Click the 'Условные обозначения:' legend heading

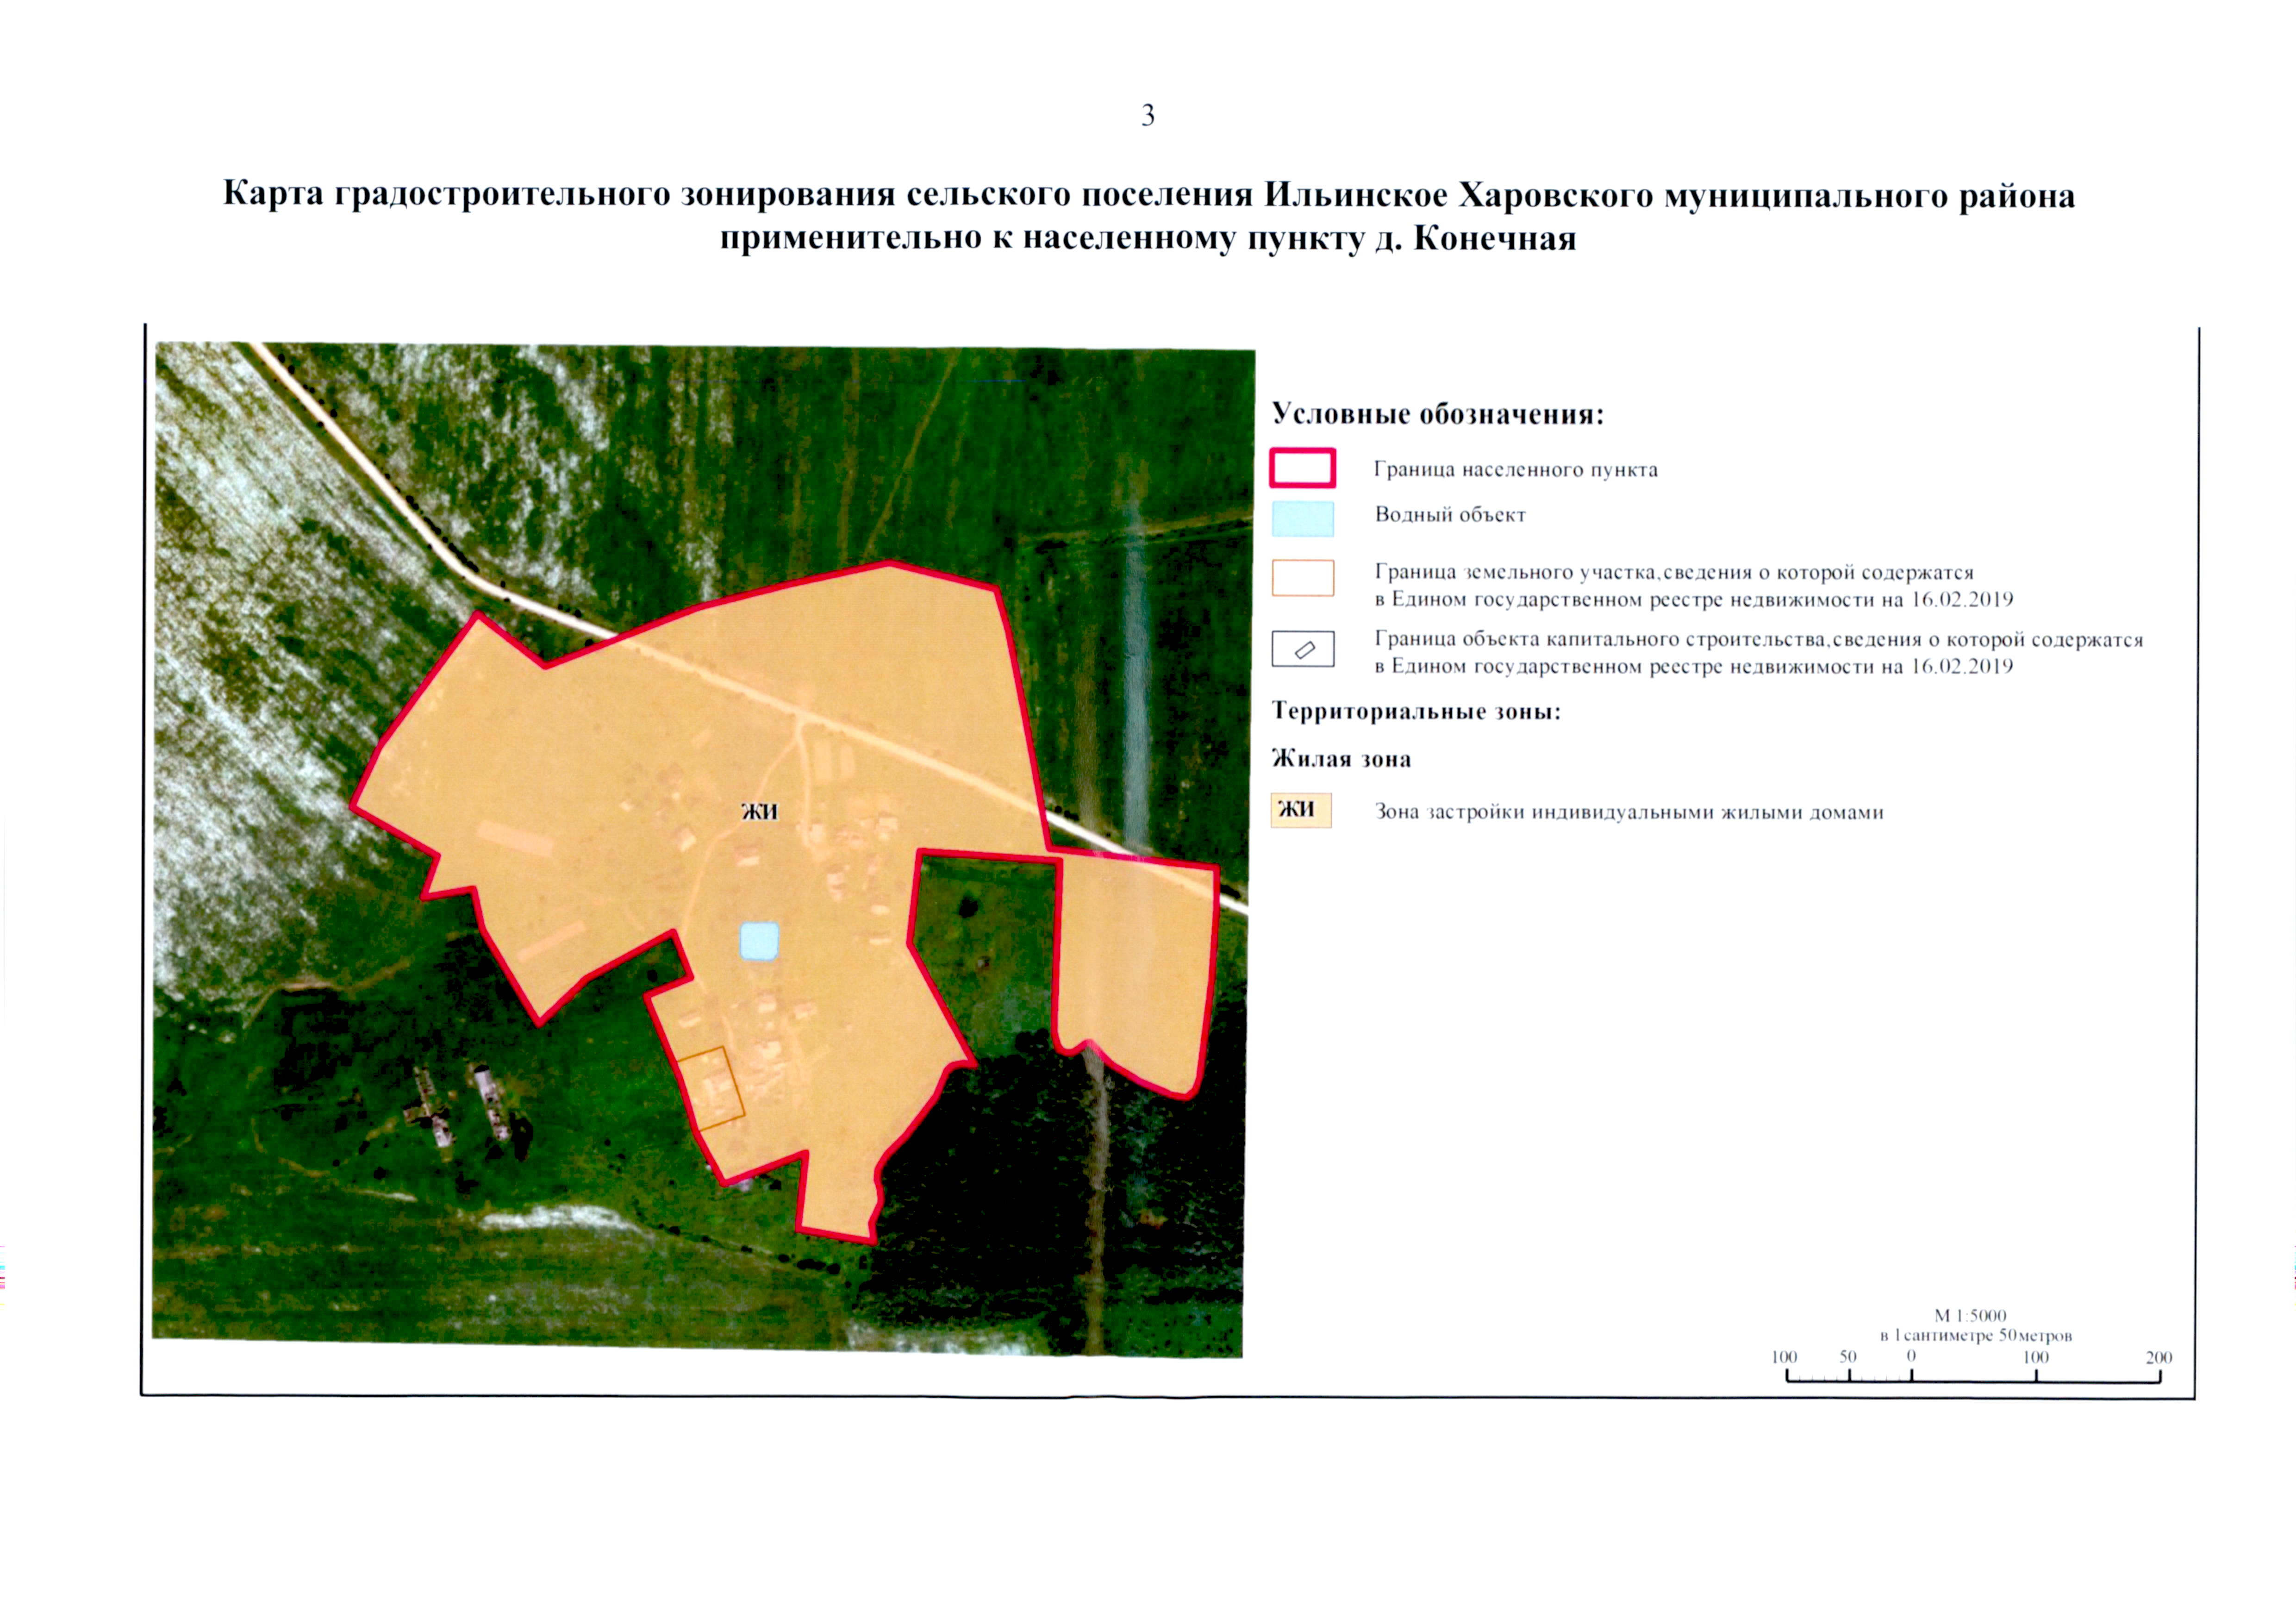click(1437, 414)
